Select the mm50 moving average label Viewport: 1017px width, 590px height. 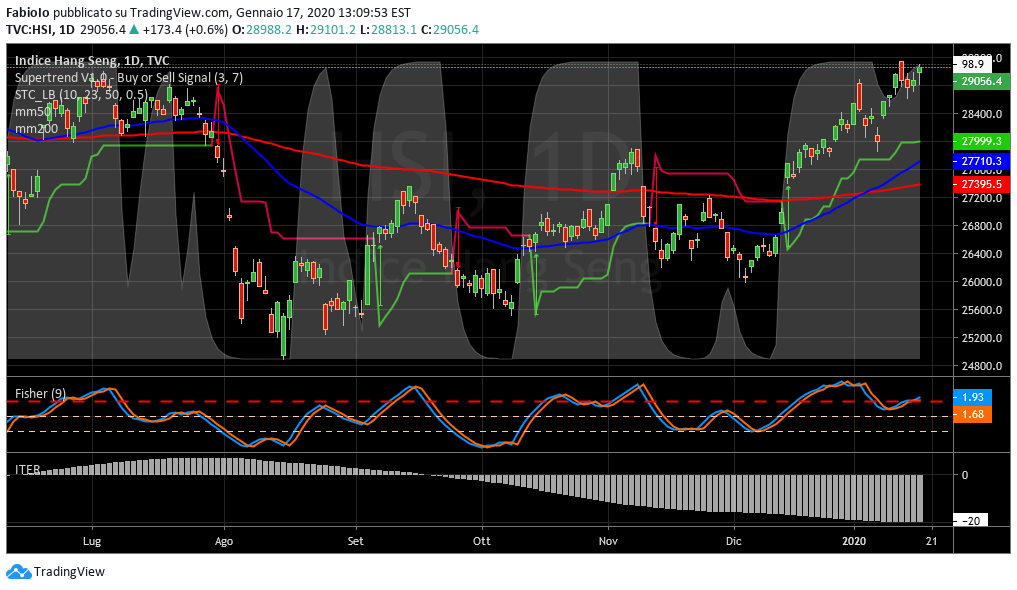32,112
